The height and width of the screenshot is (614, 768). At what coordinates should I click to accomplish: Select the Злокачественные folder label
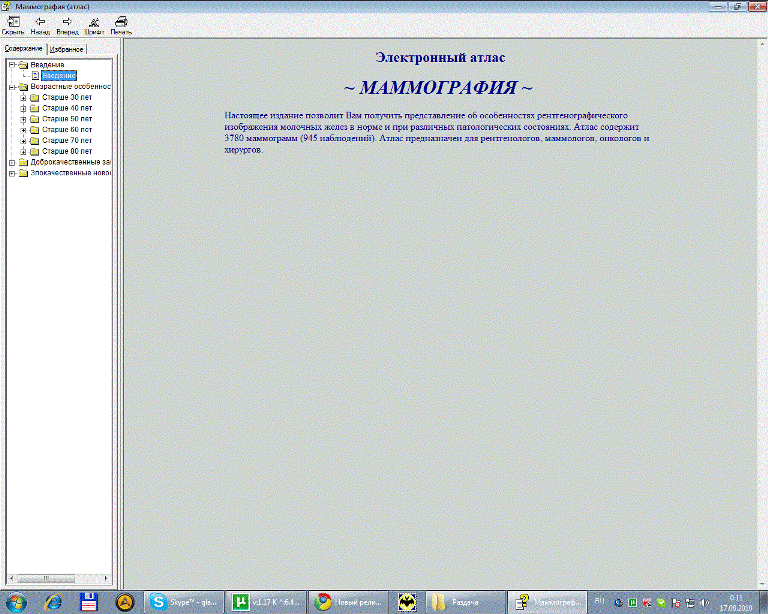(x=71, y=172)
